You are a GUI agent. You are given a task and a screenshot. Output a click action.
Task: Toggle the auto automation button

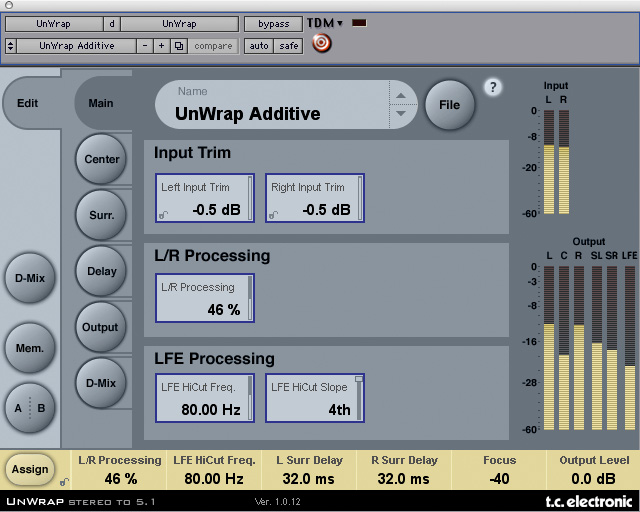259,46
